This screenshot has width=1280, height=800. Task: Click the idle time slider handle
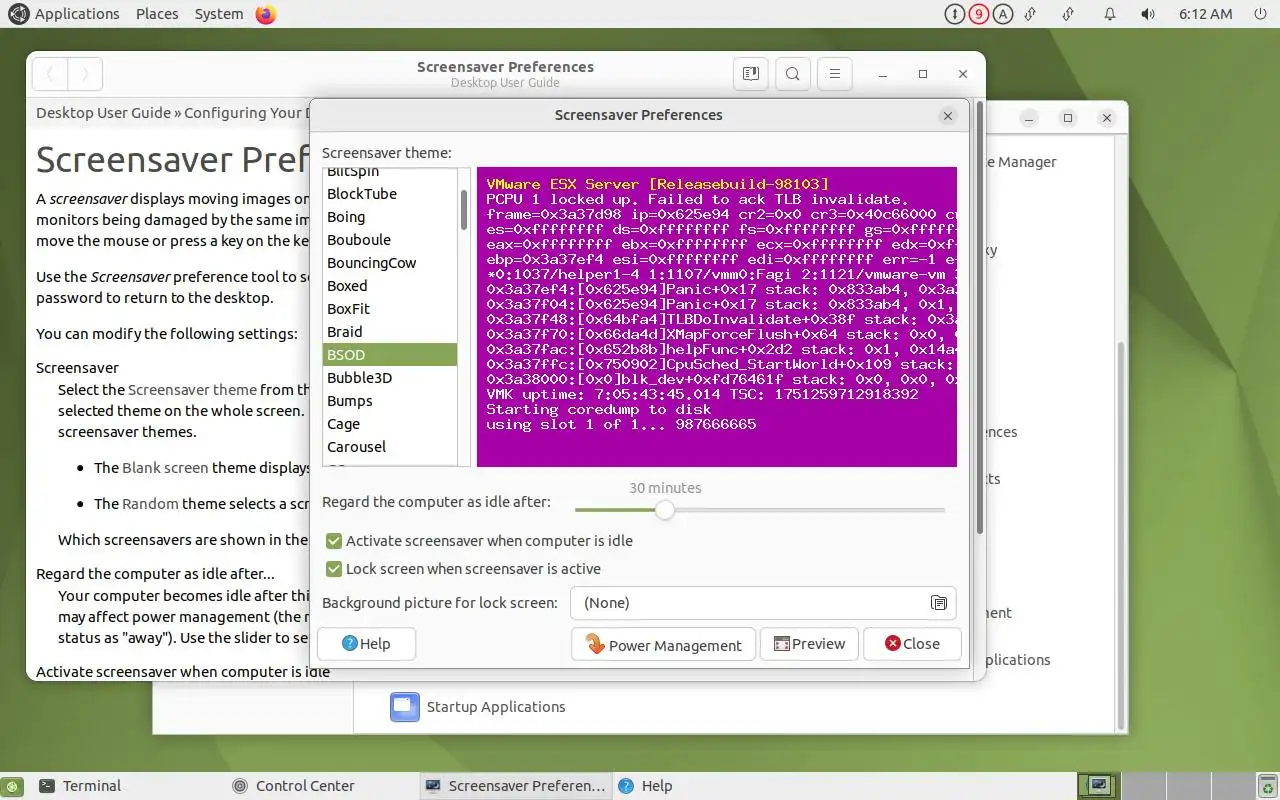pyautogui.click(x=665, y=510)
